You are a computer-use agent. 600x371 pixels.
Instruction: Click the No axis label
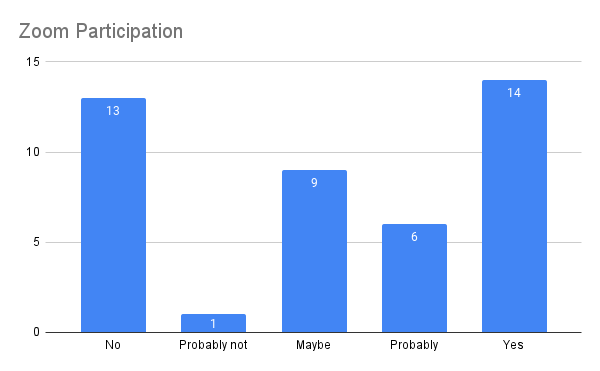113,345
